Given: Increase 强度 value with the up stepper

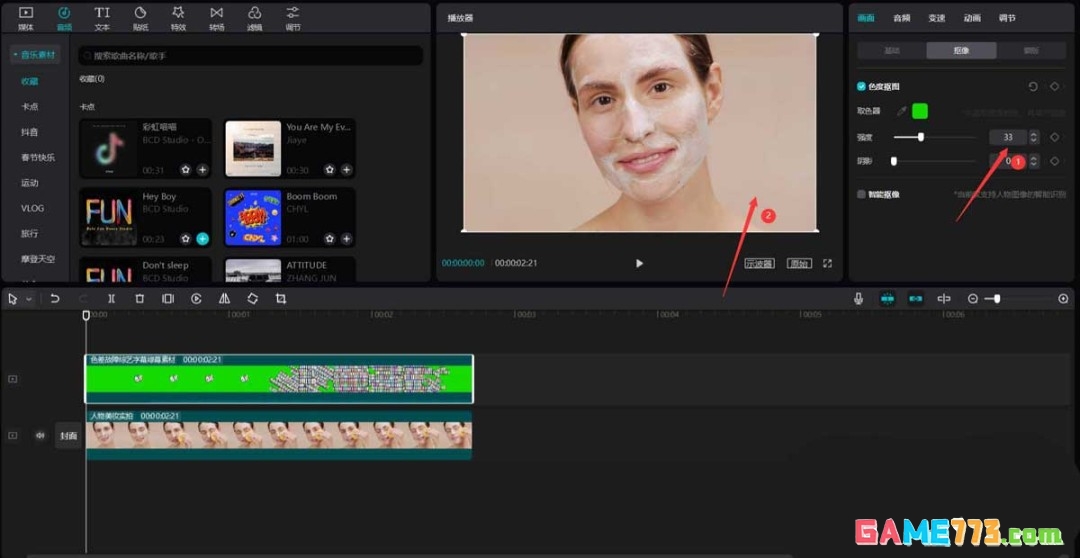Looking at the screenshot, I should coord(1034,133).
